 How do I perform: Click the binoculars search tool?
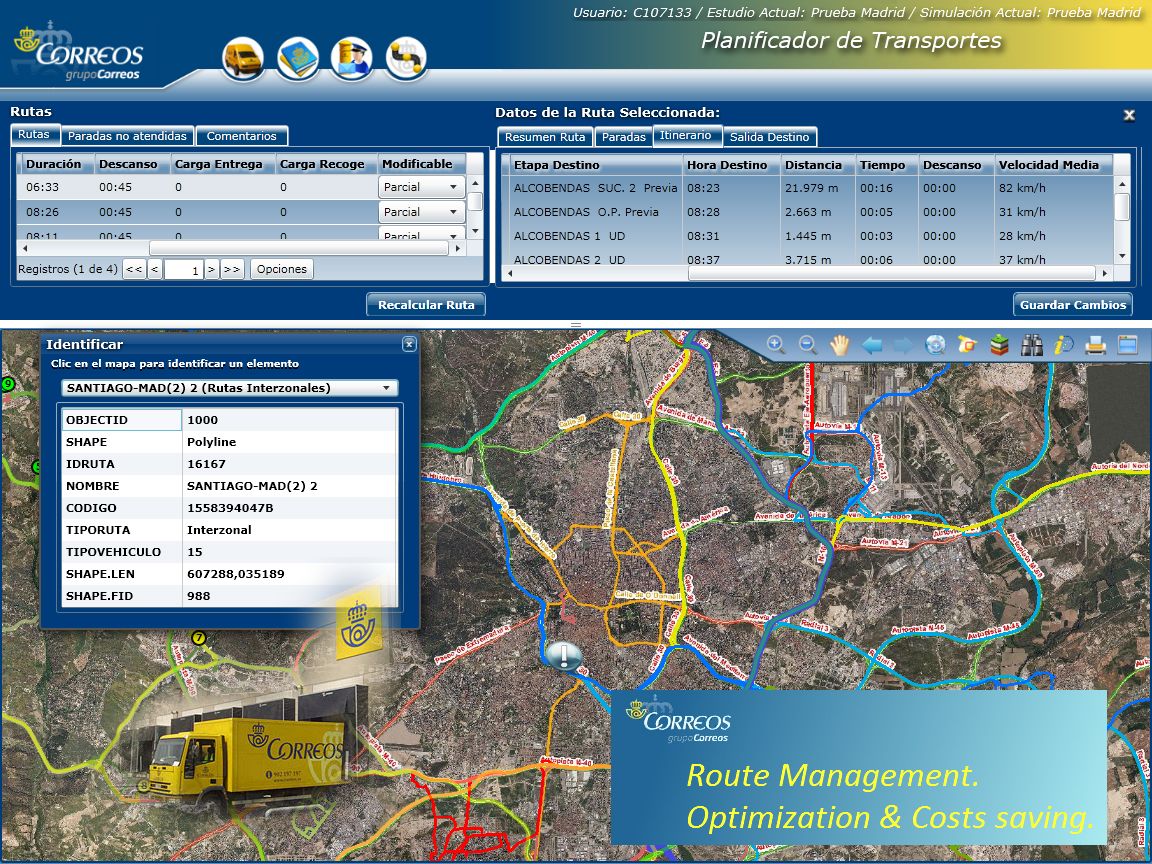pos(1031,345)
